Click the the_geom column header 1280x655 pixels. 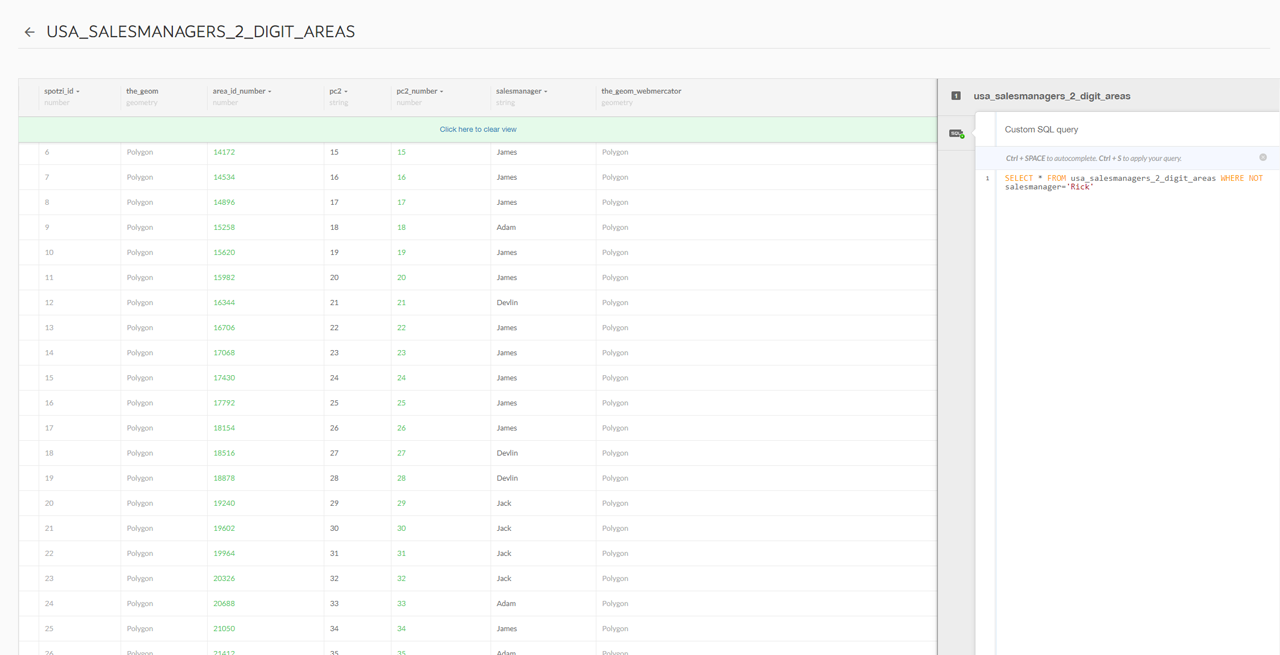pyautogui.click(x=142, y=91)
